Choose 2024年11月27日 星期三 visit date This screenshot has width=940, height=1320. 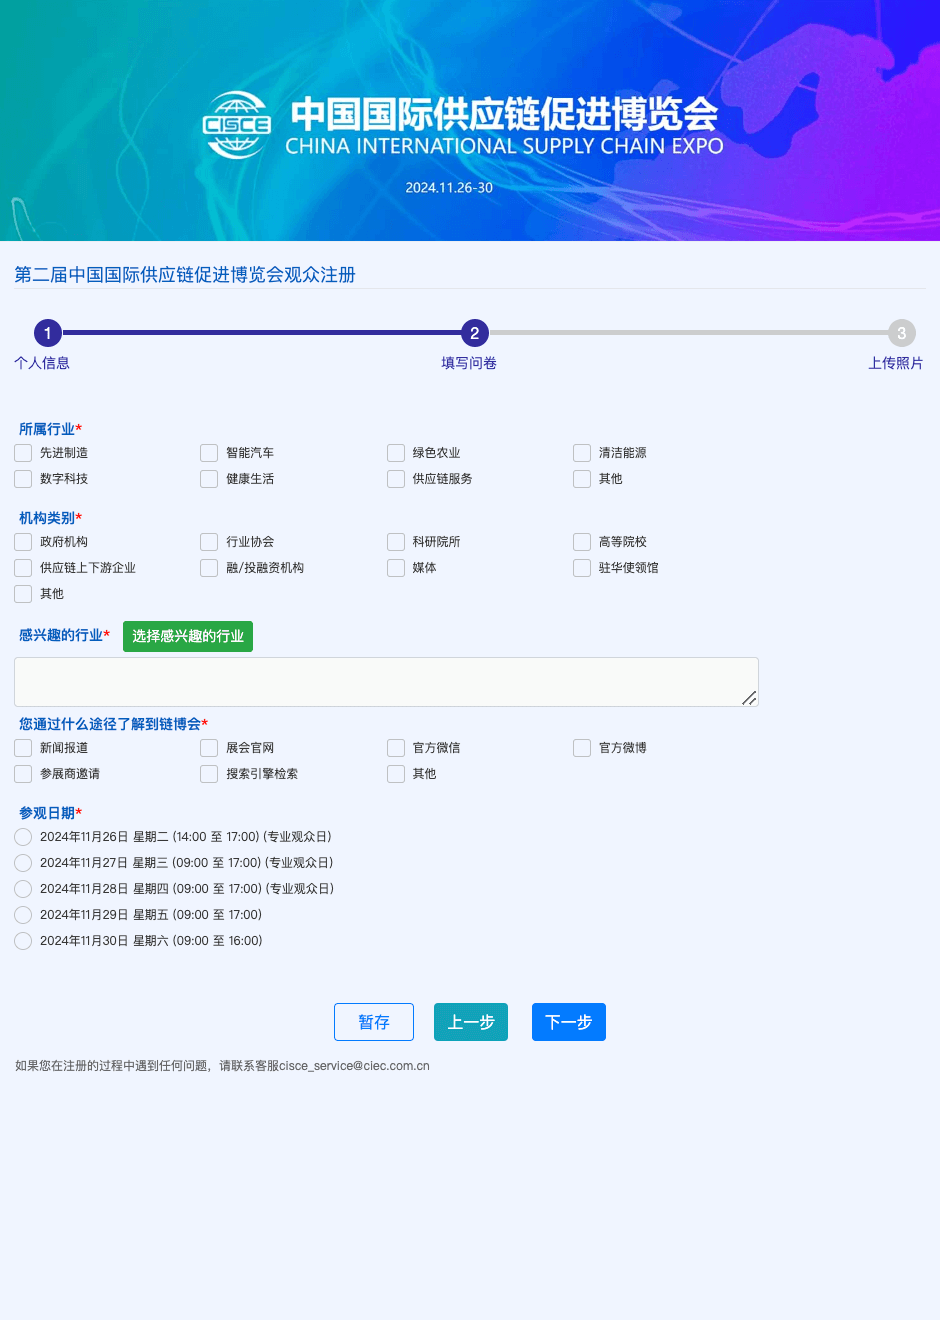pyautogui.click(x=23, y=863)
